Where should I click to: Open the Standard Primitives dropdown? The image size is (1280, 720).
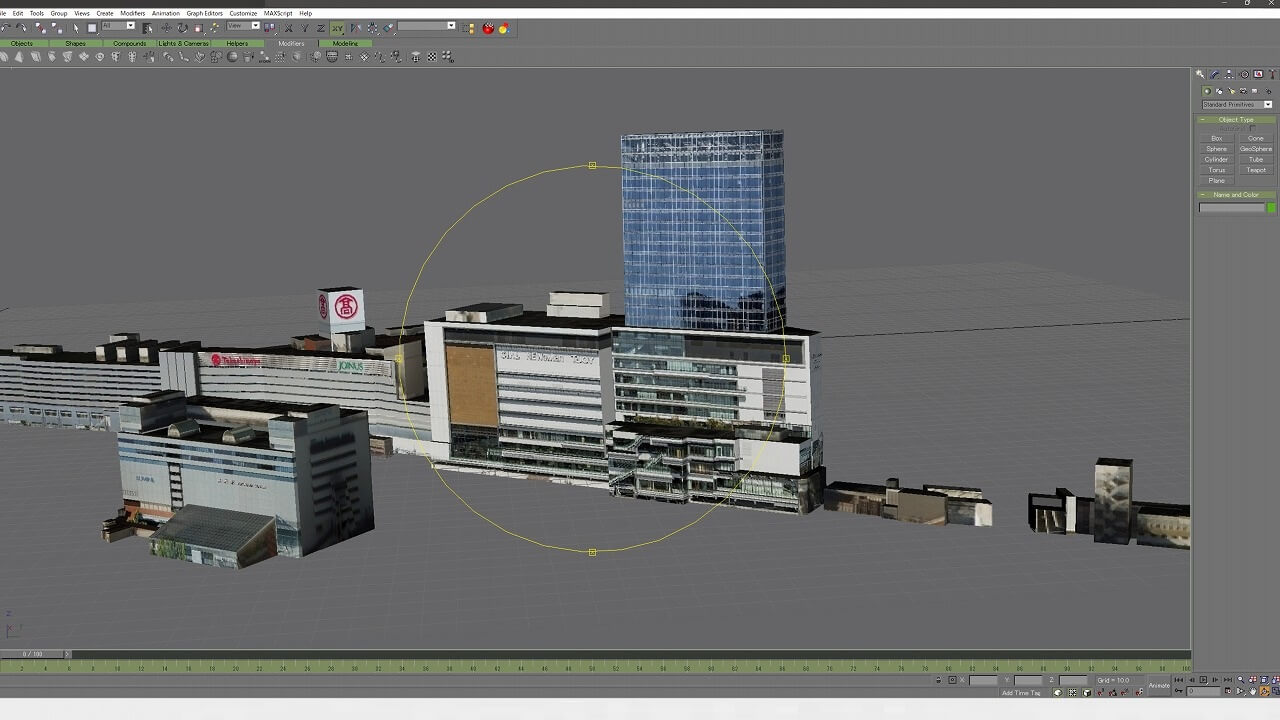click(1237, 104)
